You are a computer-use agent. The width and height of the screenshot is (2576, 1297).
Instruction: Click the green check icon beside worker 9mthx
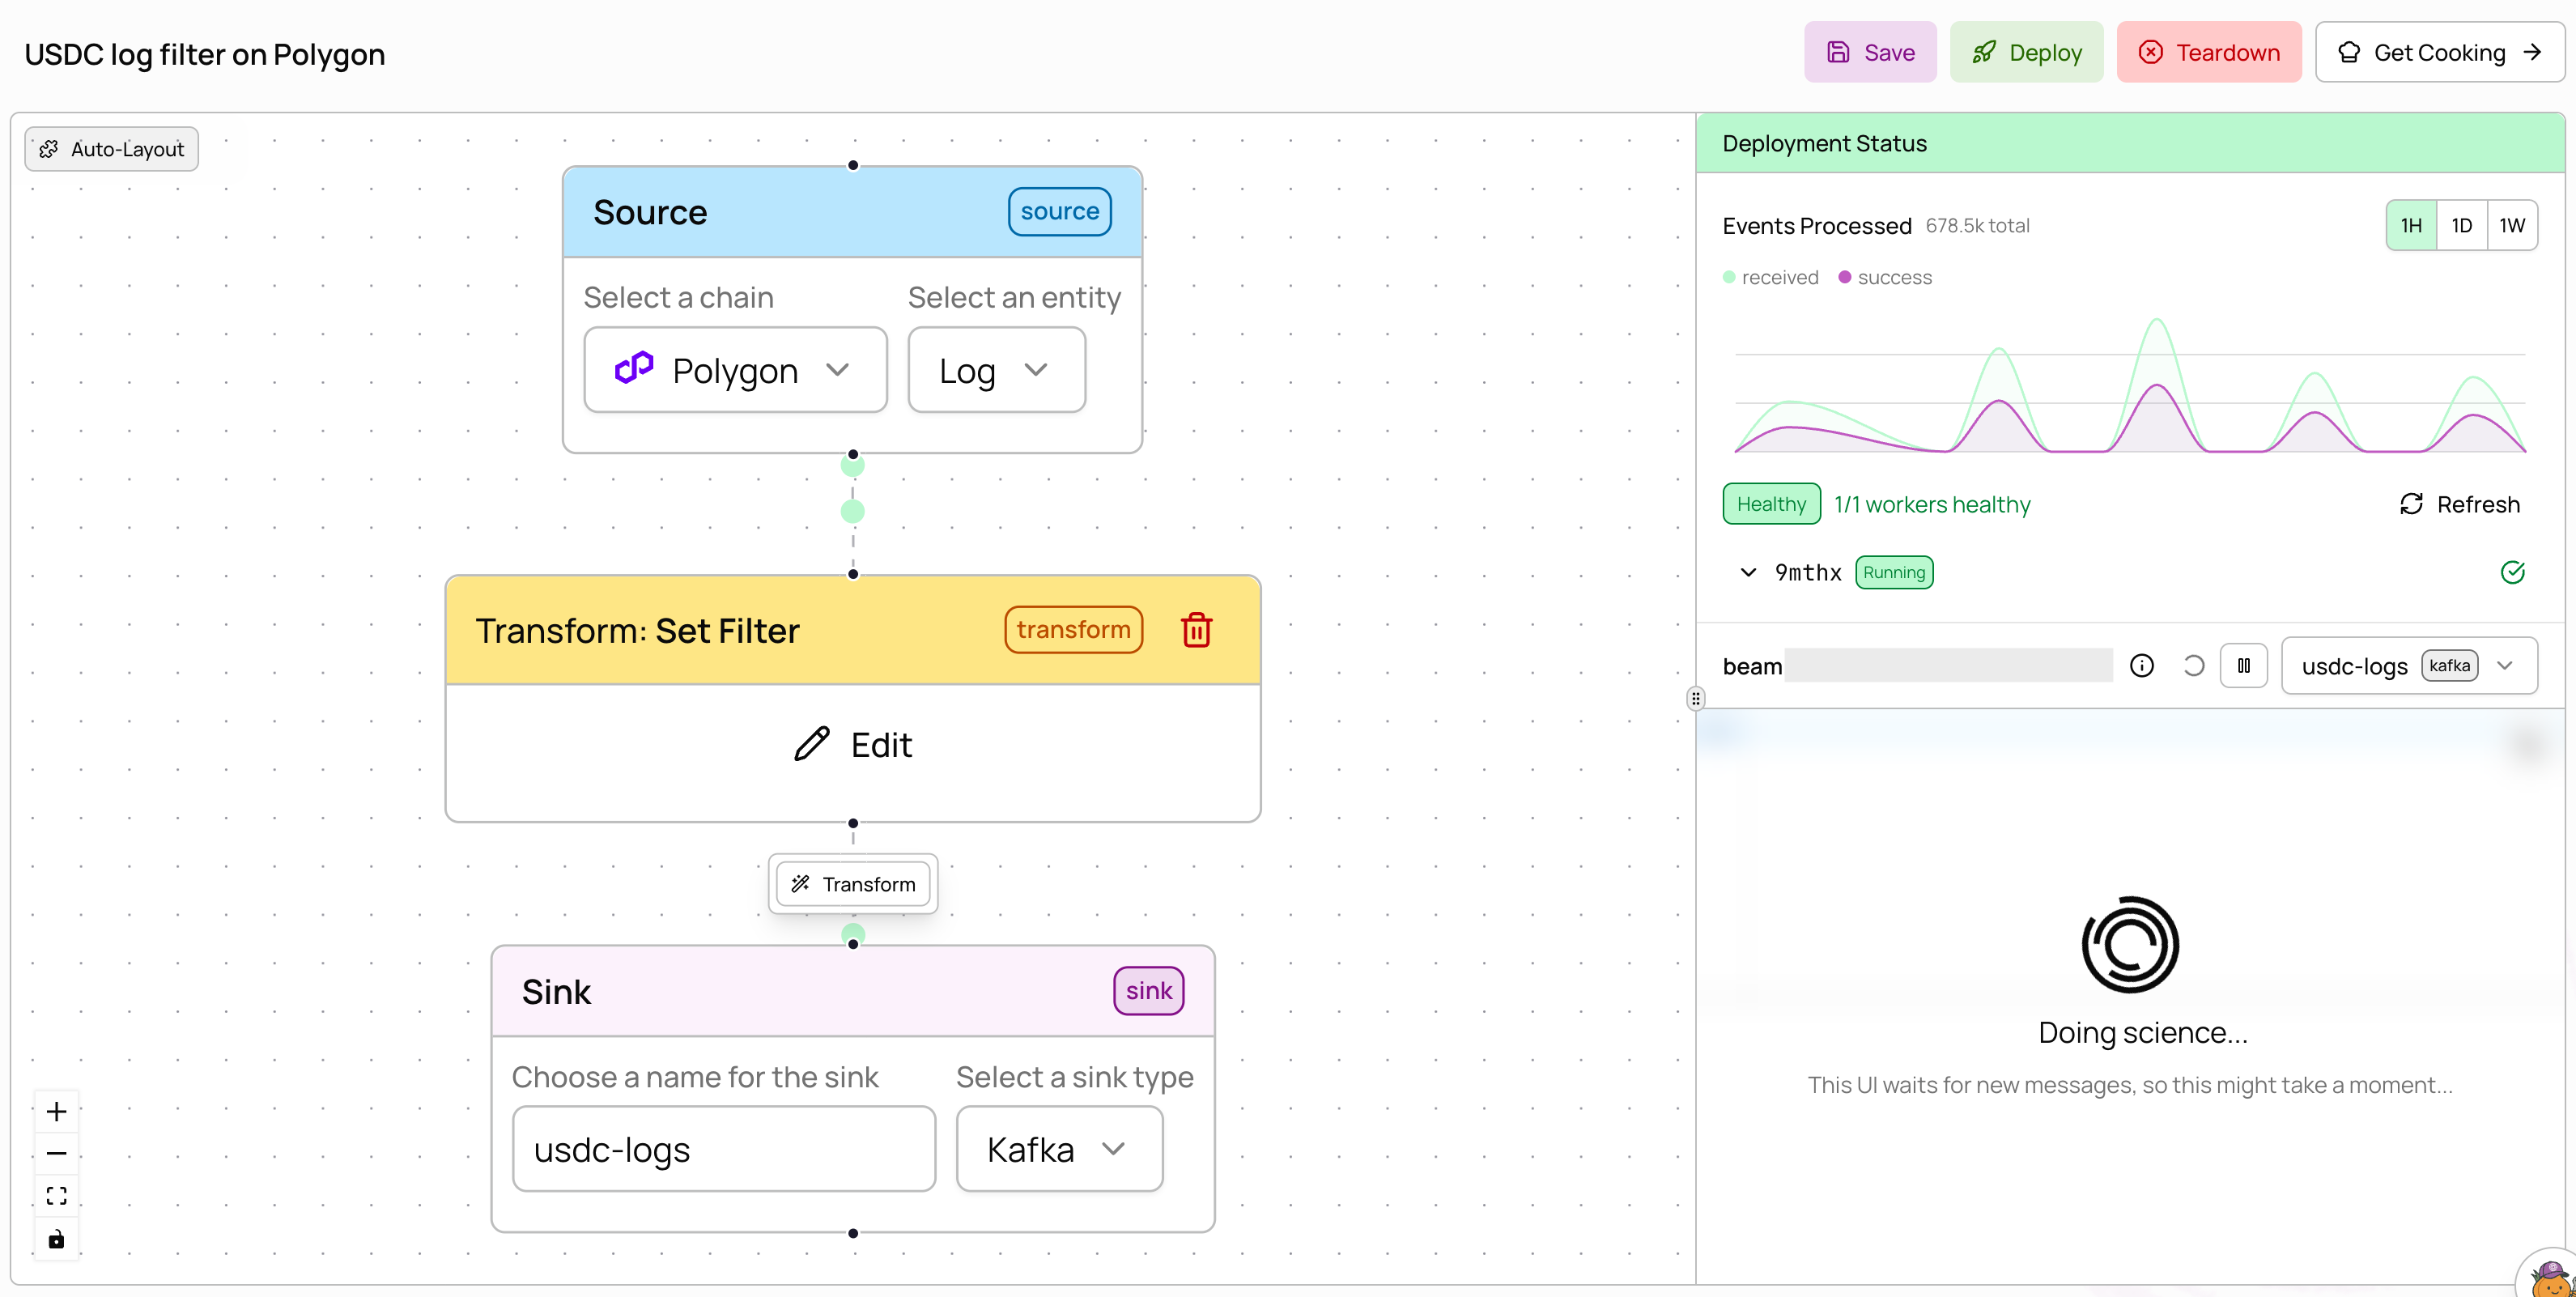click(x=2513, y=572)
